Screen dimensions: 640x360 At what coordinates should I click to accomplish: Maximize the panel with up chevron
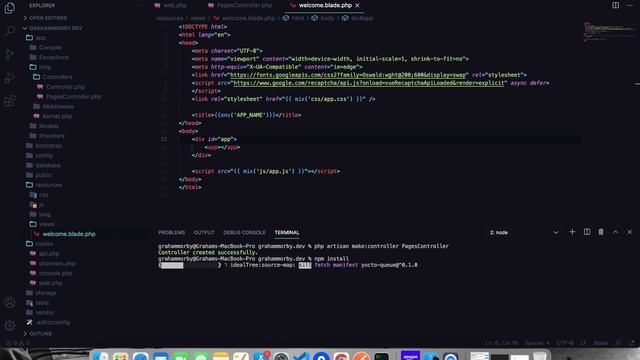pos(616,232)
